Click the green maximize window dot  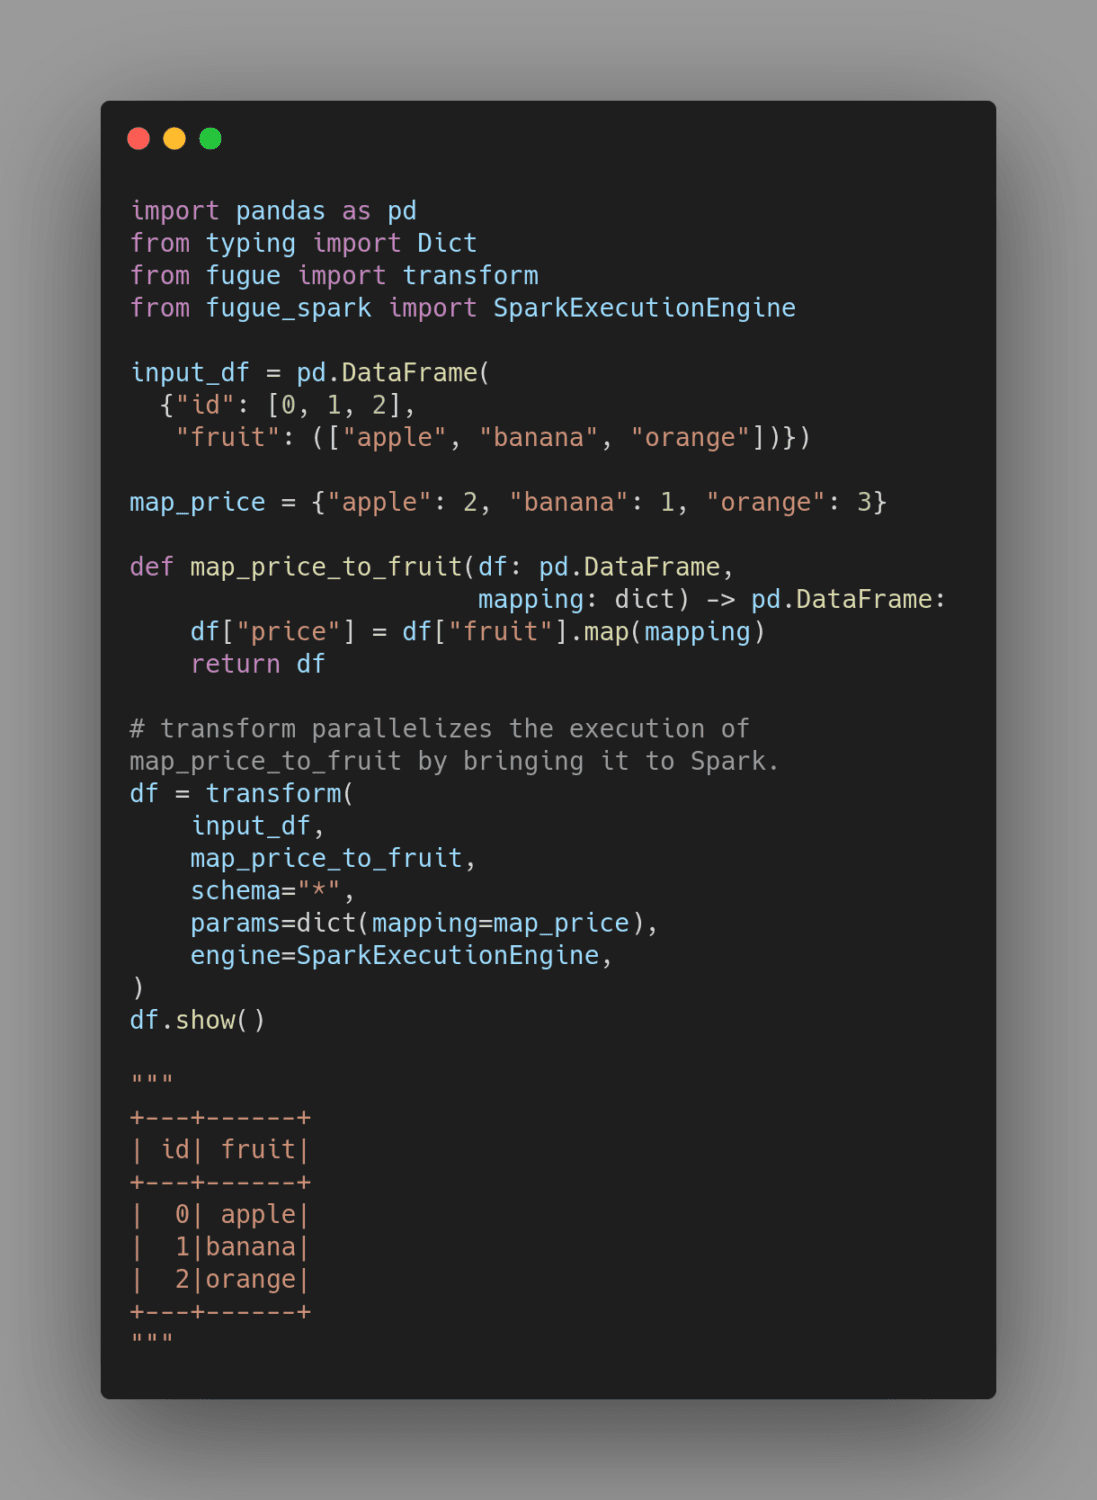point(210,138)
